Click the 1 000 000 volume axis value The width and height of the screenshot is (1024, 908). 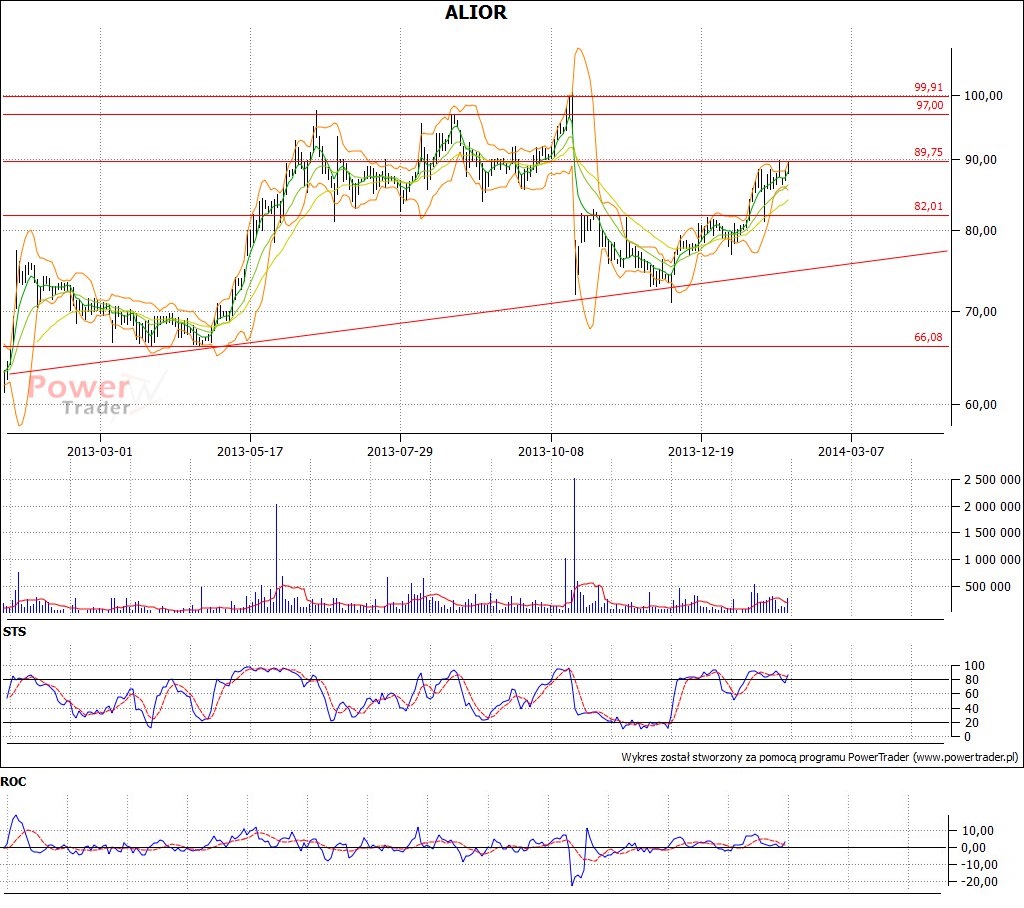pos(992,559)
